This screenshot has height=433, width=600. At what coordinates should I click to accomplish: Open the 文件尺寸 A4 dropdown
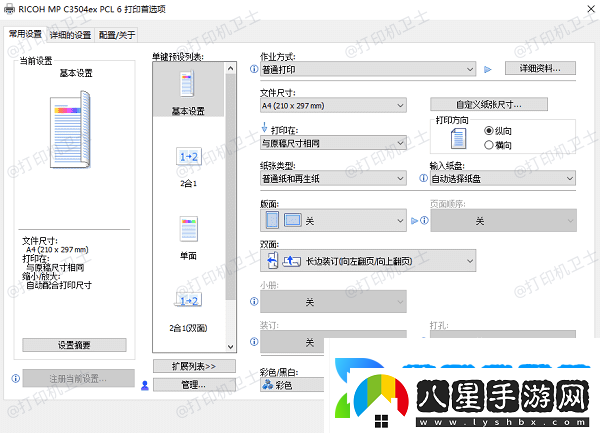(x=333, y=106)
